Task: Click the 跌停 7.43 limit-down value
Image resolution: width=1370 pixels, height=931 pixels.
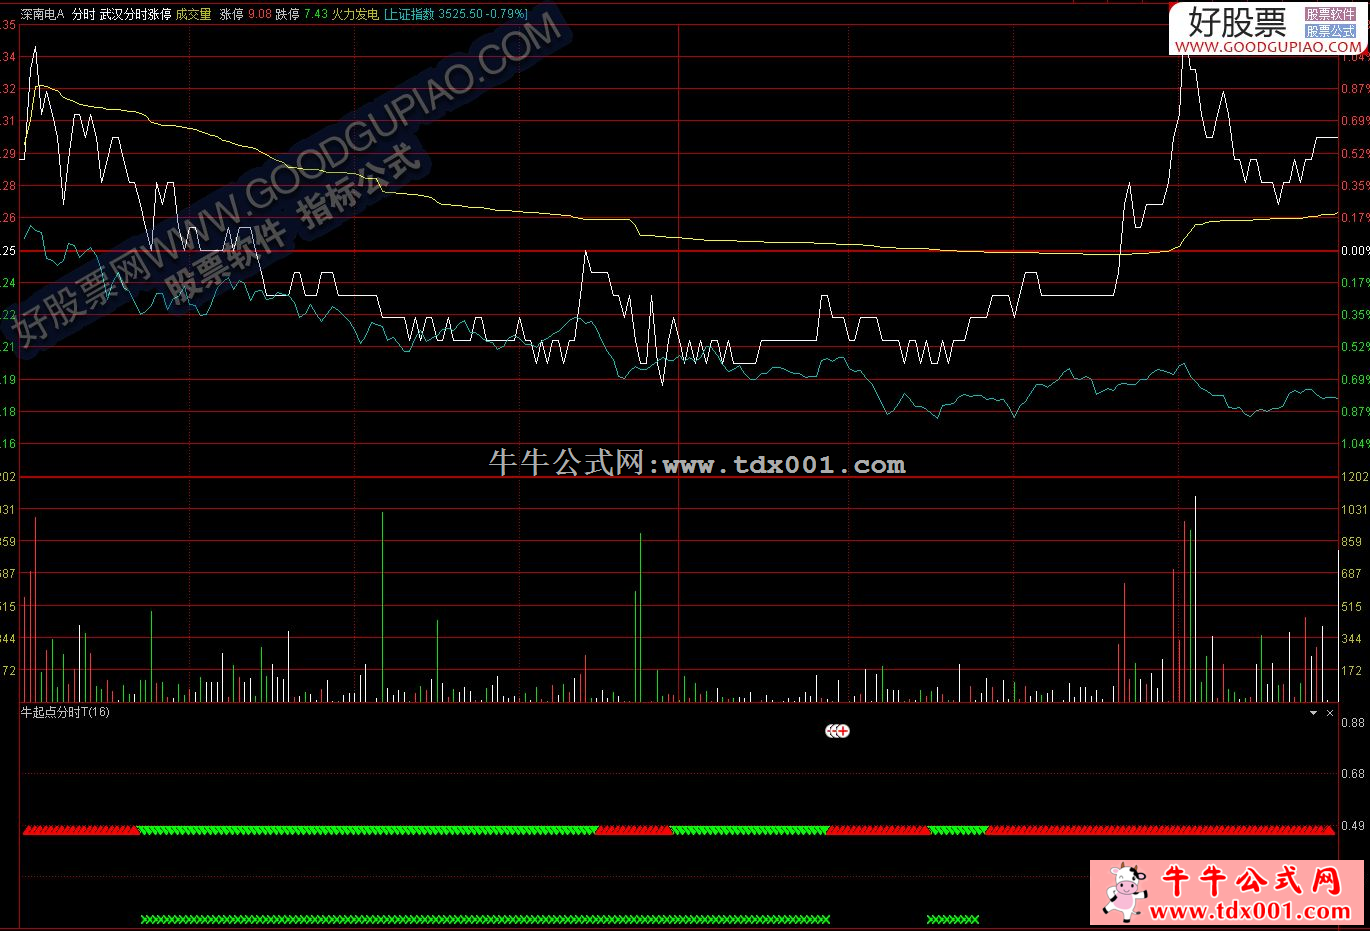Action: [x=301, y=15]
